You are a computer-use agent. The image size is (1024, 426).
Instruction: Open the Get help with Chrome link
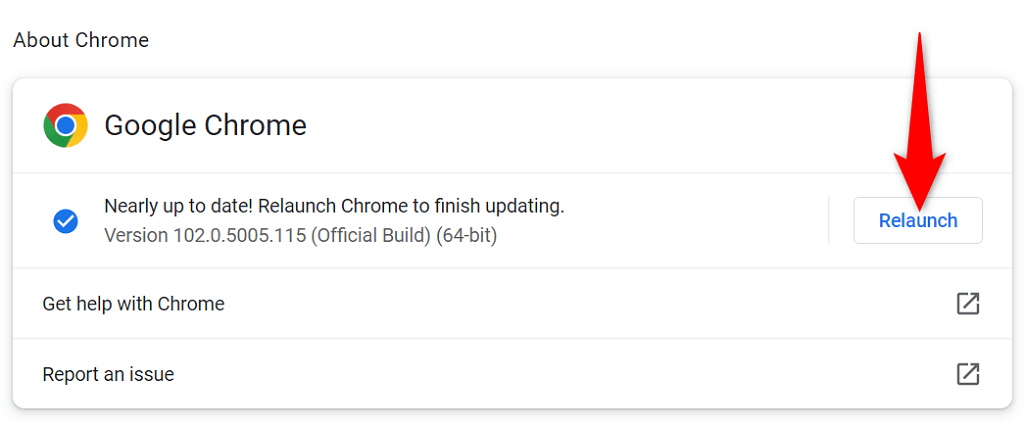(x=133, y=304)
